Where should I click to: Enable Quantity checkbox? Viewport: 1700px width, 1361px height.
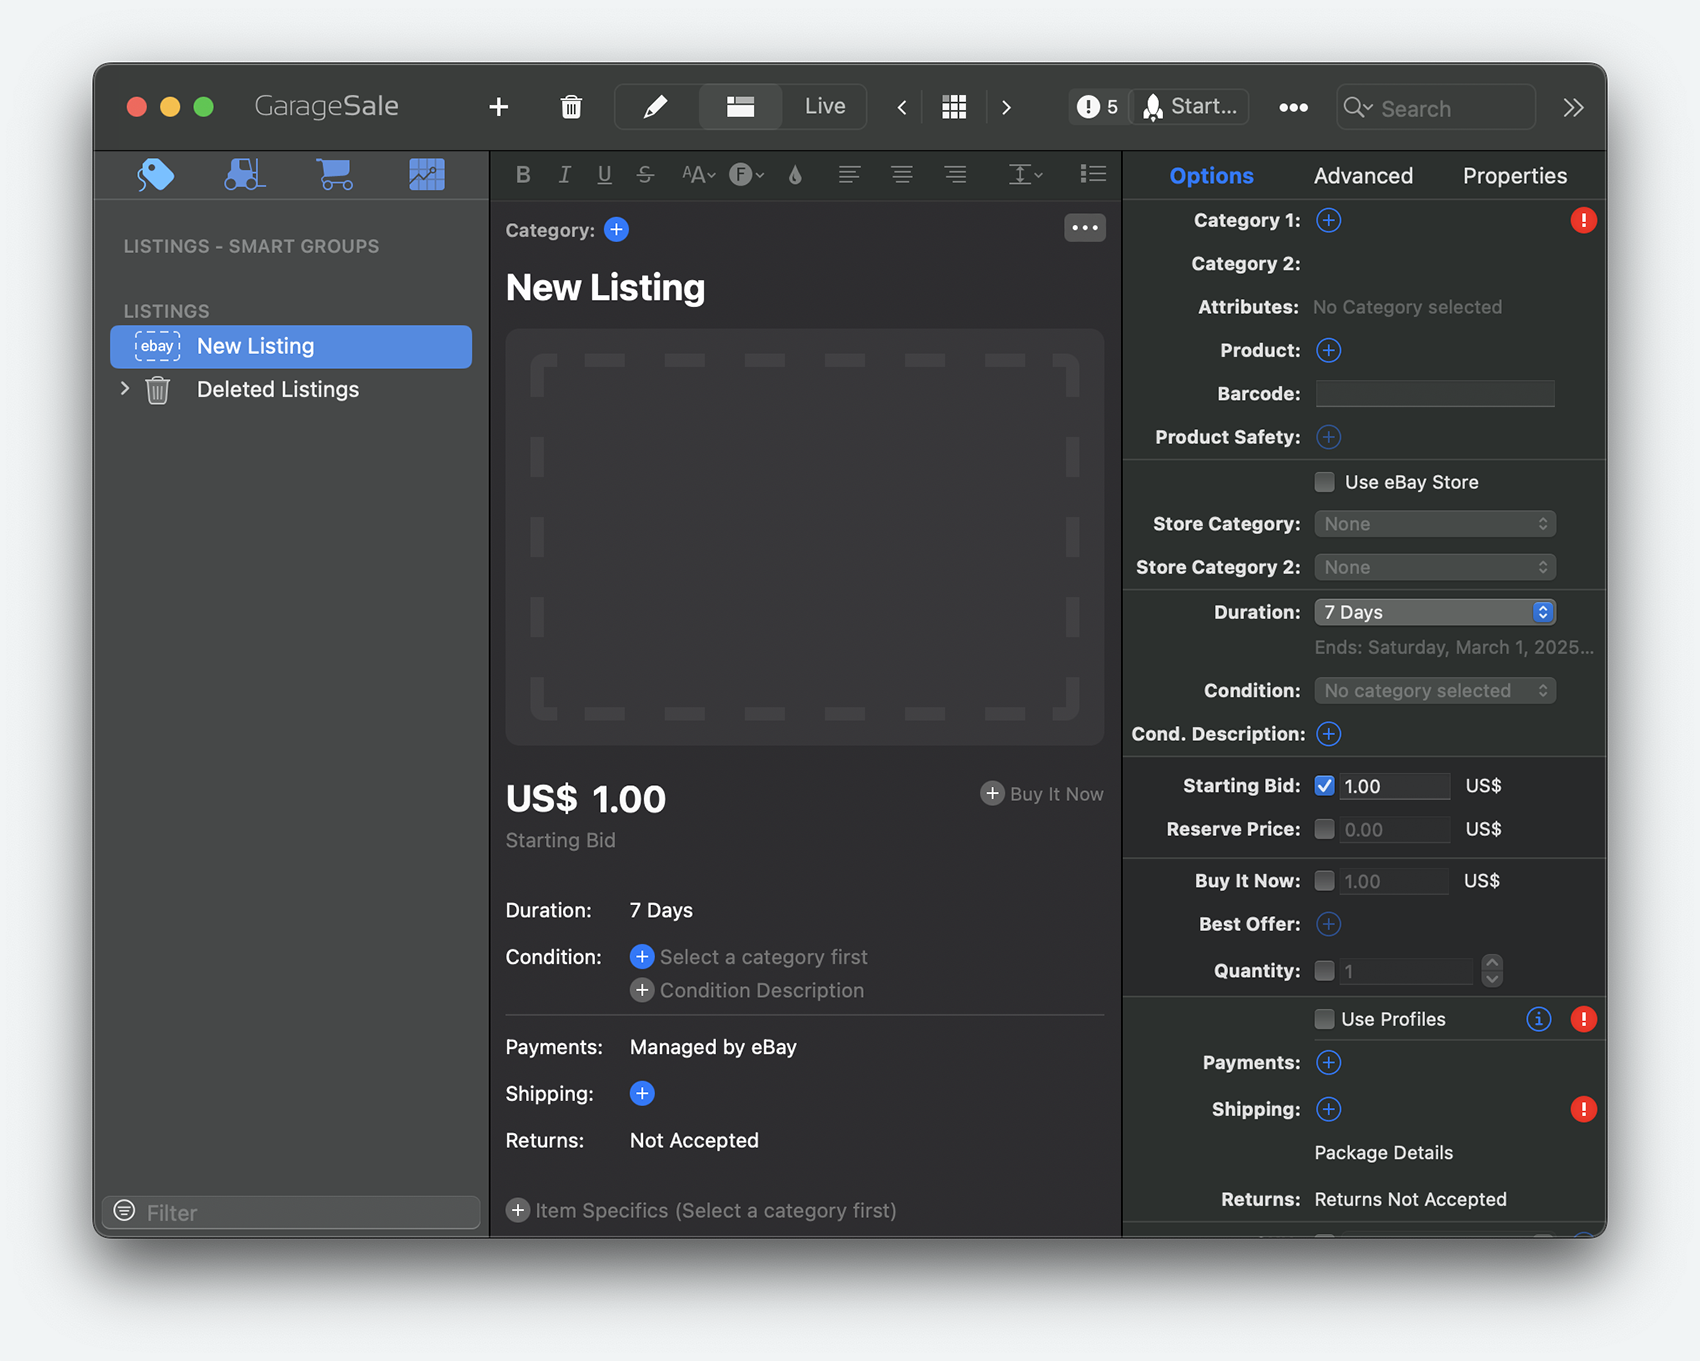(x=1325, y=970)
